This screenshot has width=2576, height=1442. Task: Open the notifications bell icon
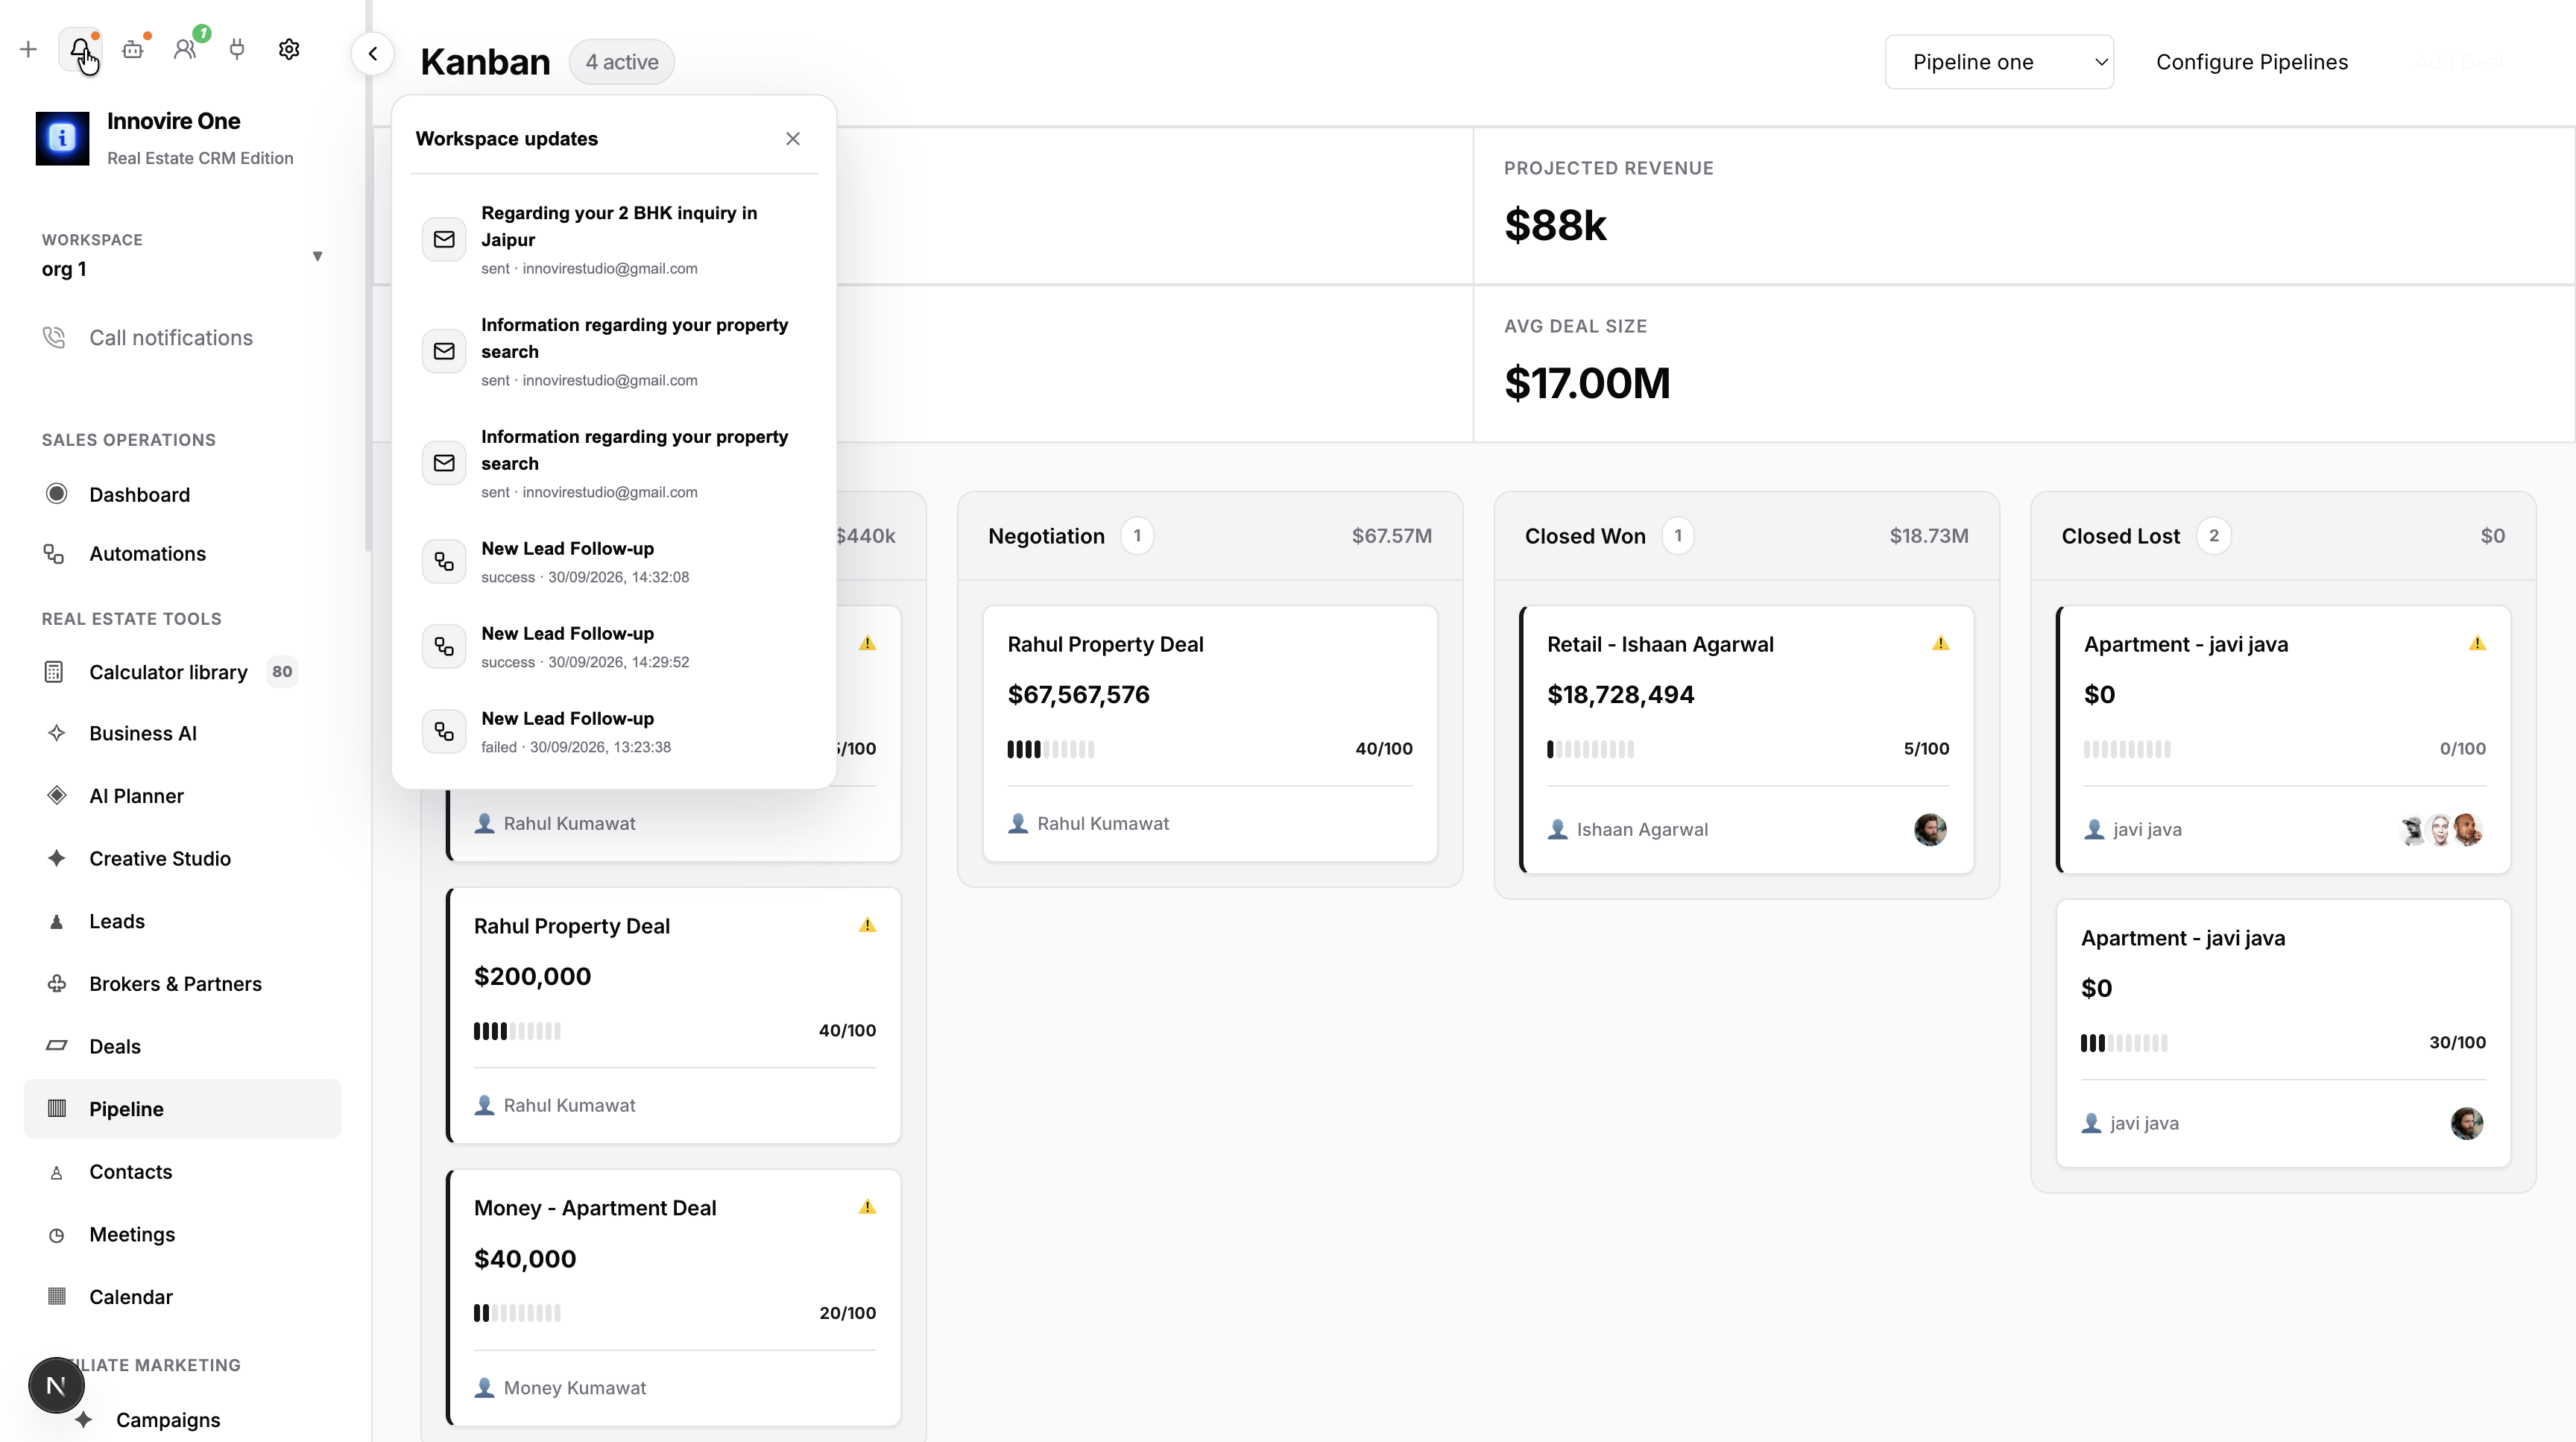(80, 49)
